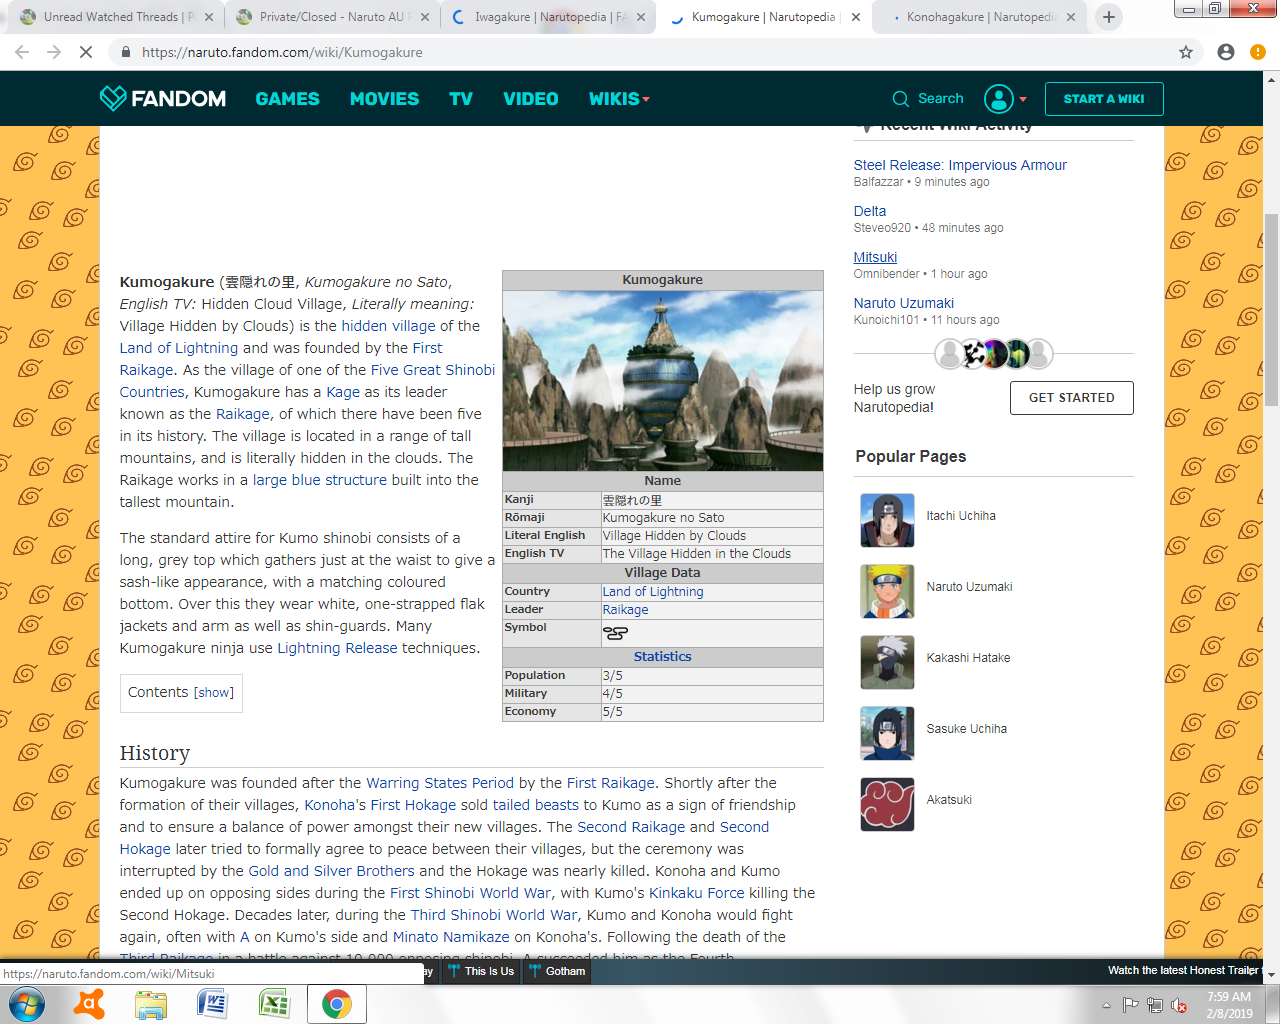Click the search magnifier icon

tap(900, 99)
